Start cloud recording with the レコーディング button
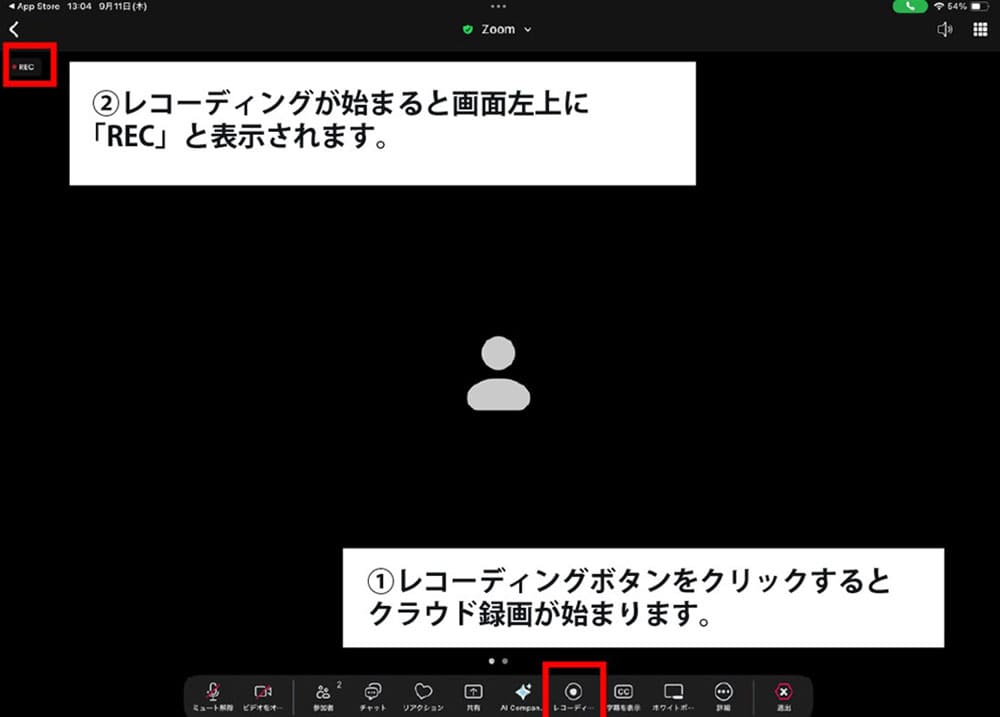 click(571, 692)
